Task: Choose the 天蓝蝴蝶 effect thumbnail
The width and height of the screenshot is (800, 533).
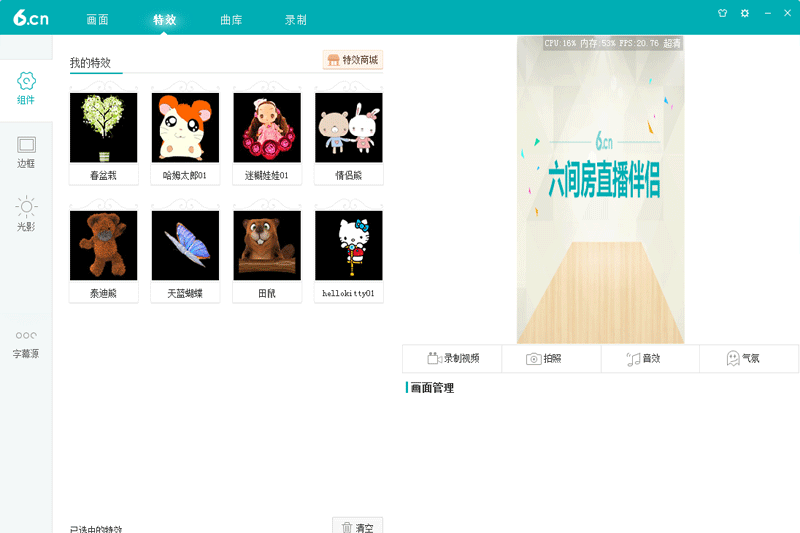Action: point(185,245)
